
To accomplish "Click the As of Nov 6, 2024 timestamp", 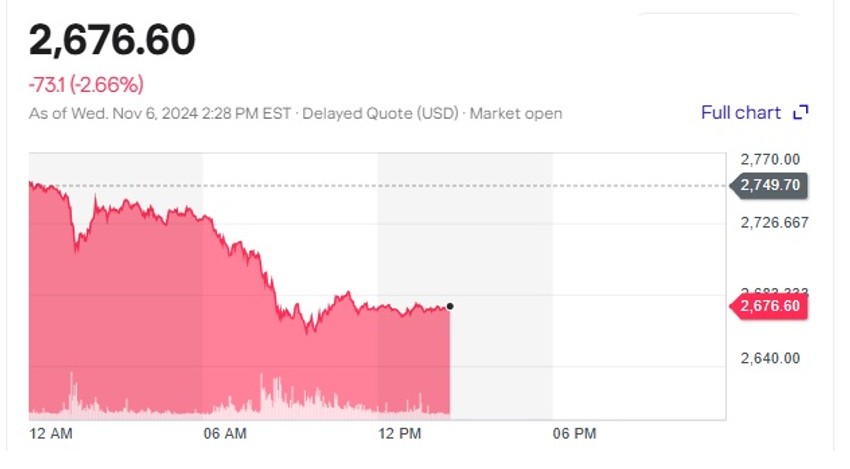I will coord(160,114).
